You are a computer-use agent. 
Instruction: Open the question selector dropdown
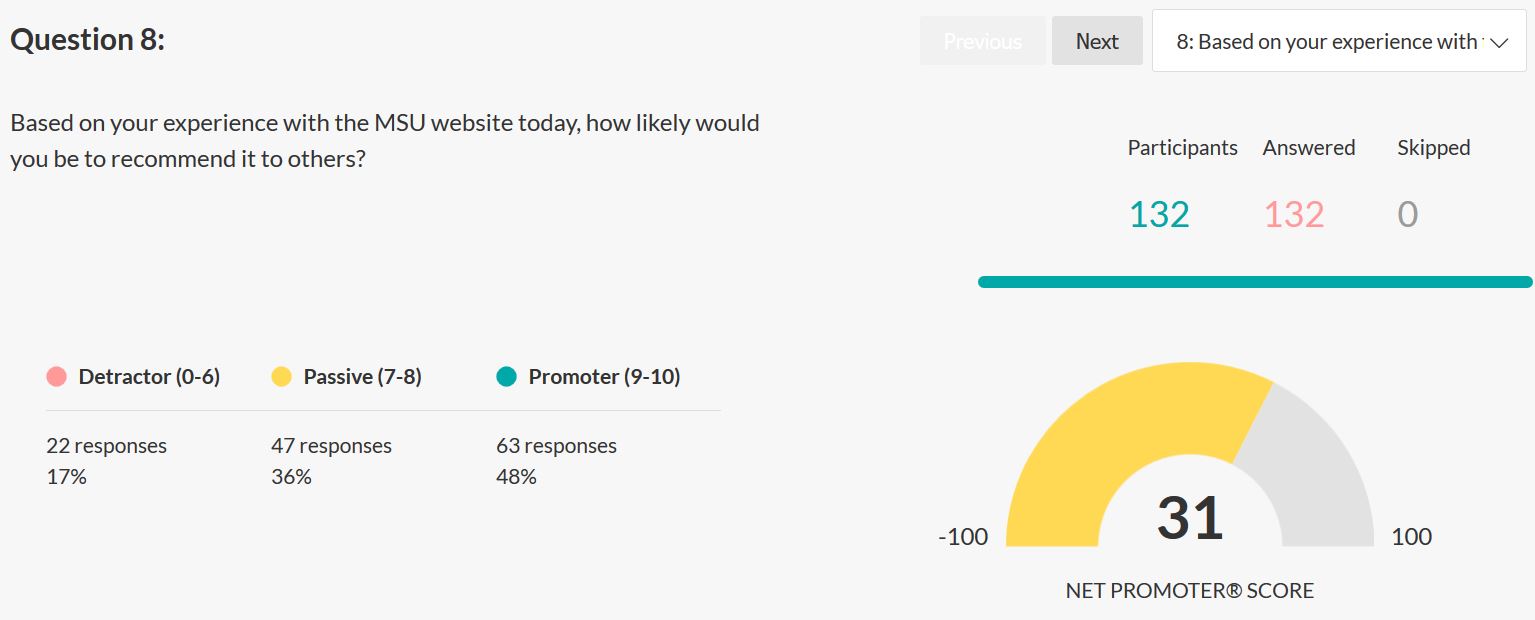pos(1338,42)
